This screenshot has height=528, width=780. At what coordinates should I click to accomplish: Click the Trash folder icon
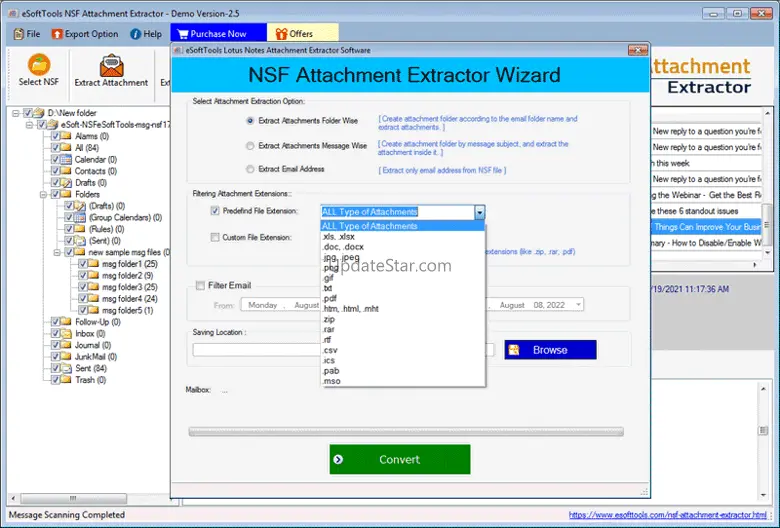point(66,380)
